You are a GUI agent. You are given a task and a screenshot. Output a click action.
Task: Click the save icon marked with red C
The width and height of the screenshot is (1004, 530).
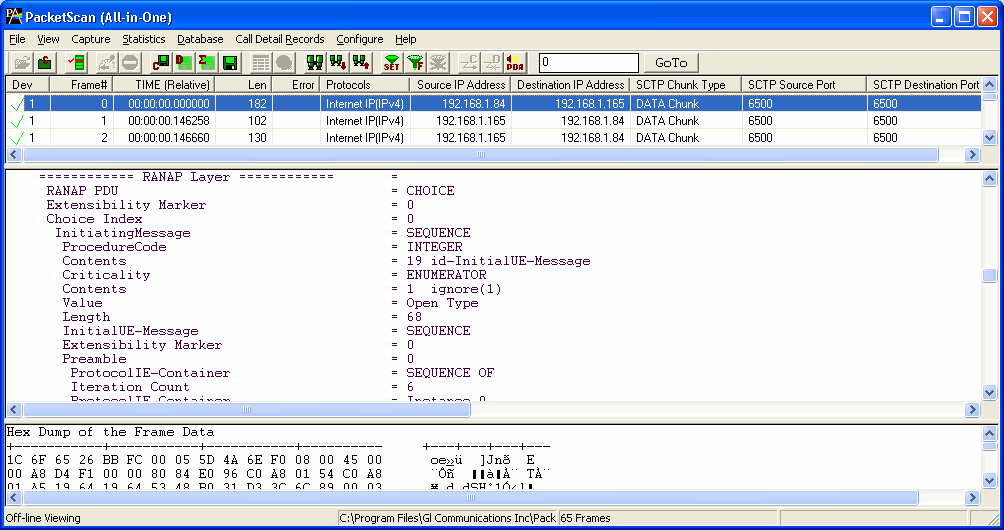pos(161,62)
